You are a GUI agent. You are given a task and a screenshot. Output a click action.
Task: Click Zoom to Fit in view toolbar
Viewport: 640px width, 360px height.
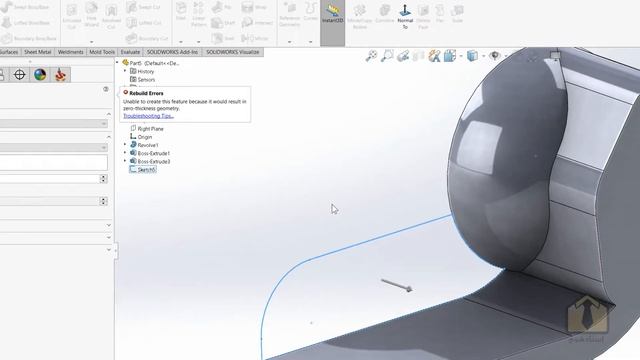pyautogui.click(x=371, y=56)
